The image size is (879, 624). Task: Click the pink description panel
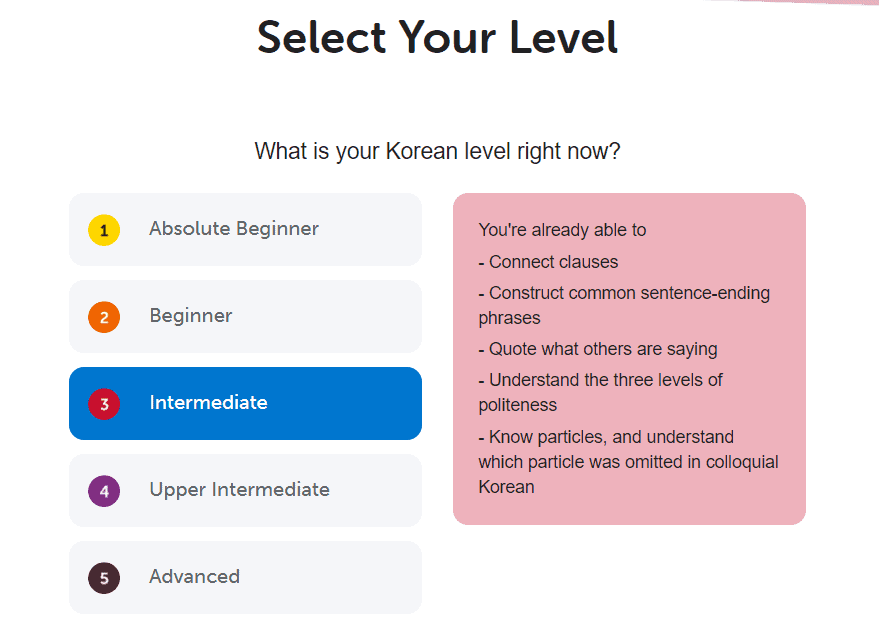[629, 358]
